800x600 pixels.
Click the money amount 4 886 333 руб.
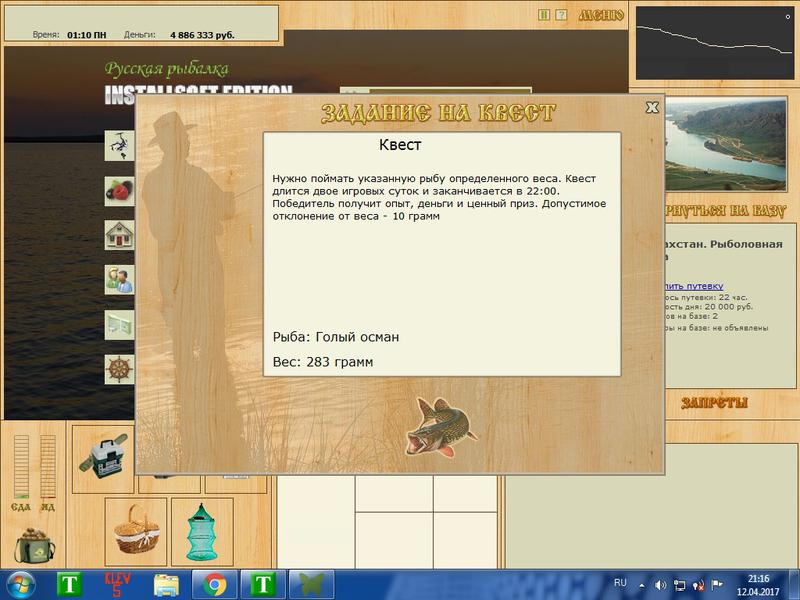202,35
